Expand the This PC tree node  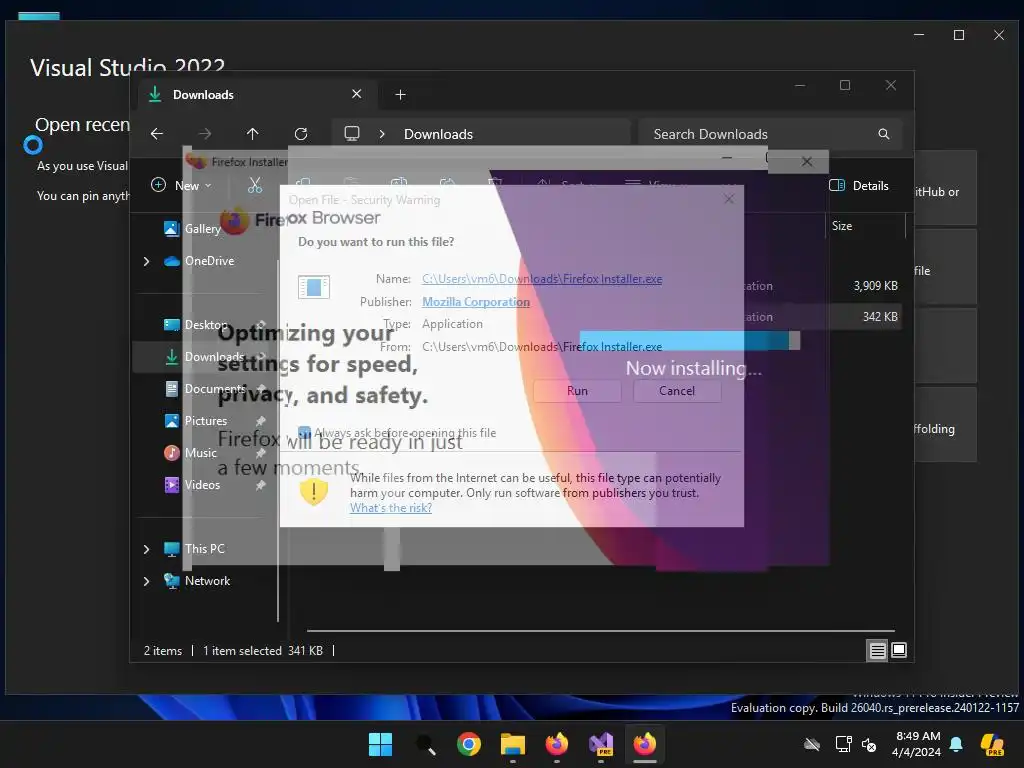pos(146,549)
